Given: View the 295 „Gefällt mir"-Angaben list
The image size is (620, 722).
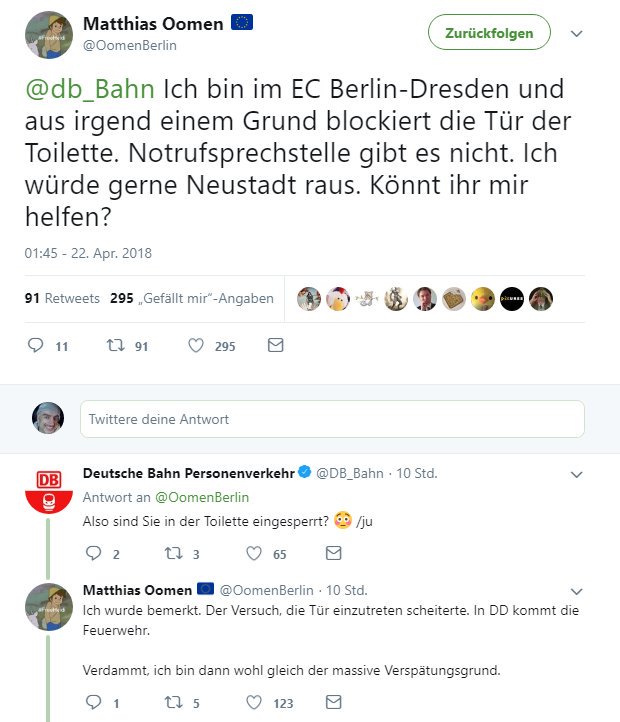Looking at the screenshot, I should (x=191, y=298).
